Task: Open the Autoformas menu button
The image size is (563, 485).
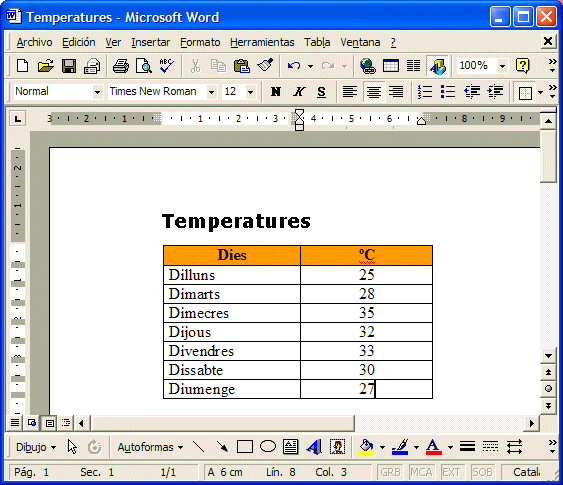Action: point(150,447)
